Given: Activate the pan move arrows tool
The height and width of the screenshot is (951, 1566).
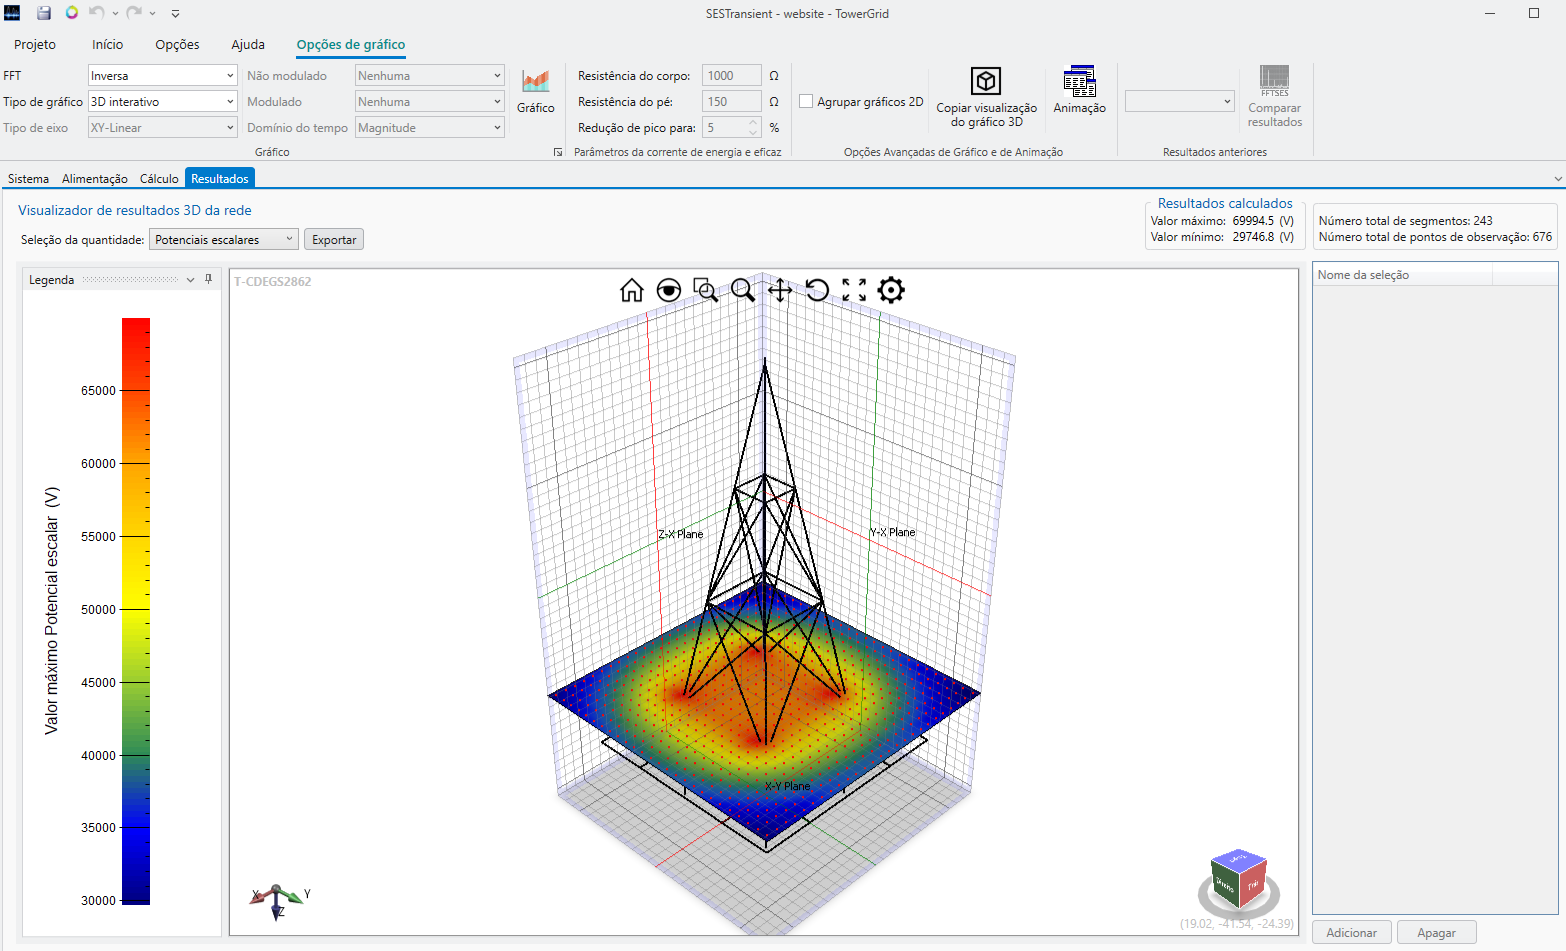Looking at the screenshot, I should 780,290.
